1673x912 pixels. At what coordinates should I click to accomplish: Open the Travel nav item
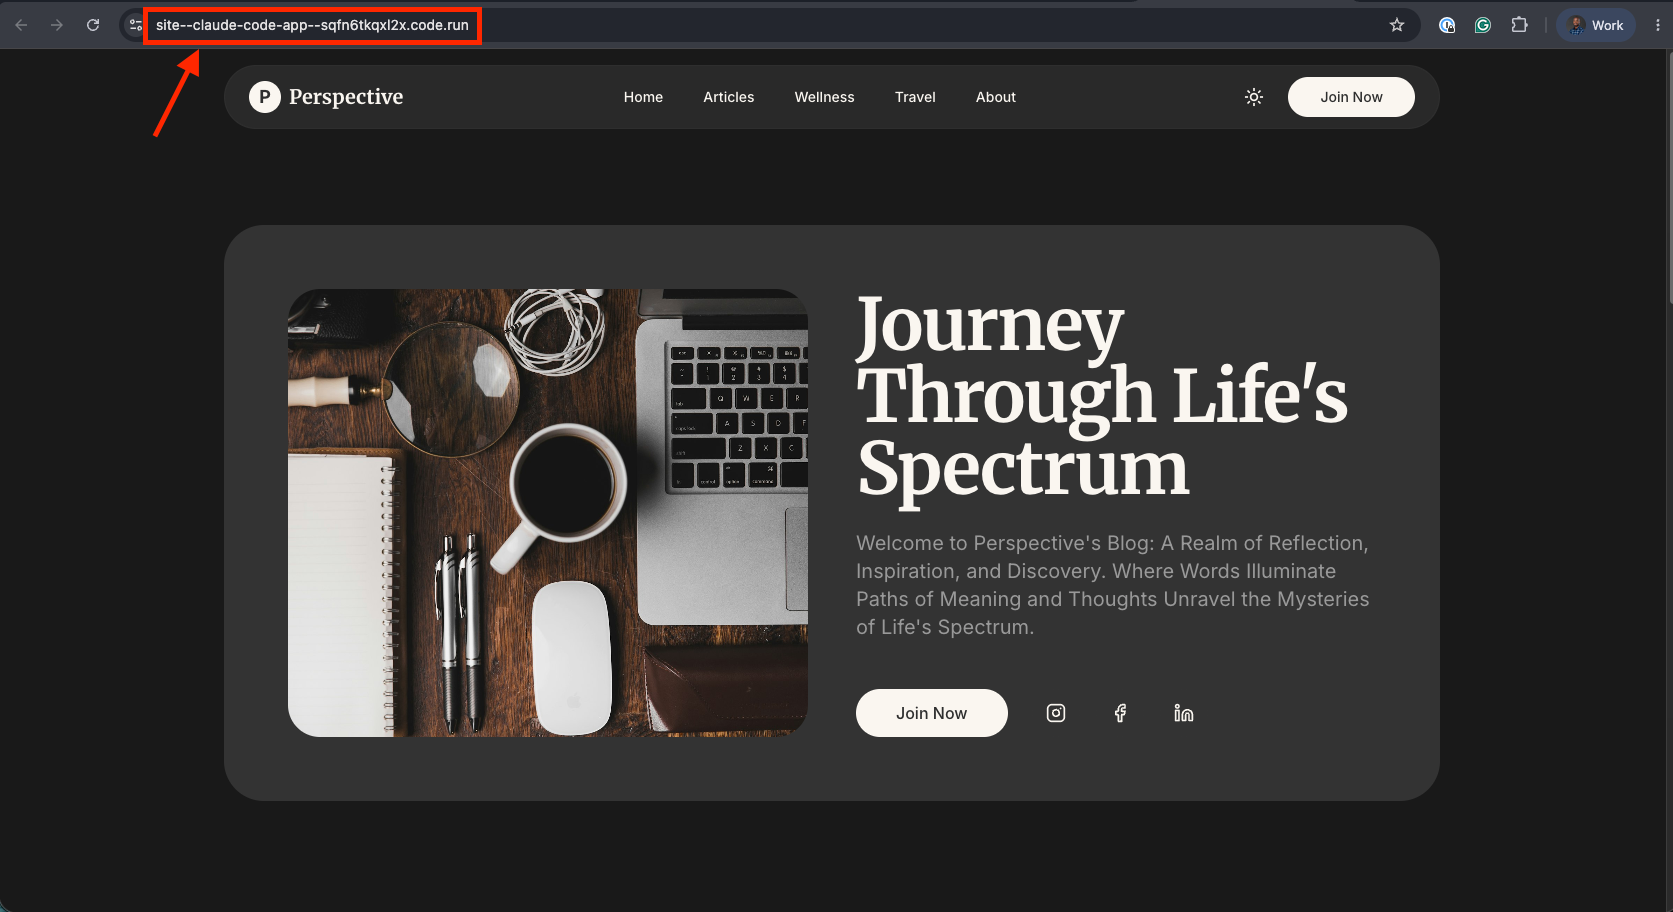915,97
